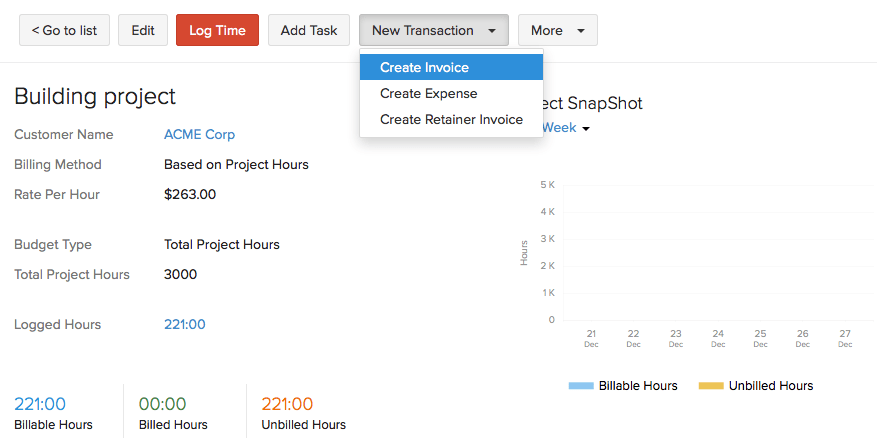Image resolution: width=877 pixels, height=448 pixels.
Task: Select Create Invoice from the menu
Action: point(424,68)
